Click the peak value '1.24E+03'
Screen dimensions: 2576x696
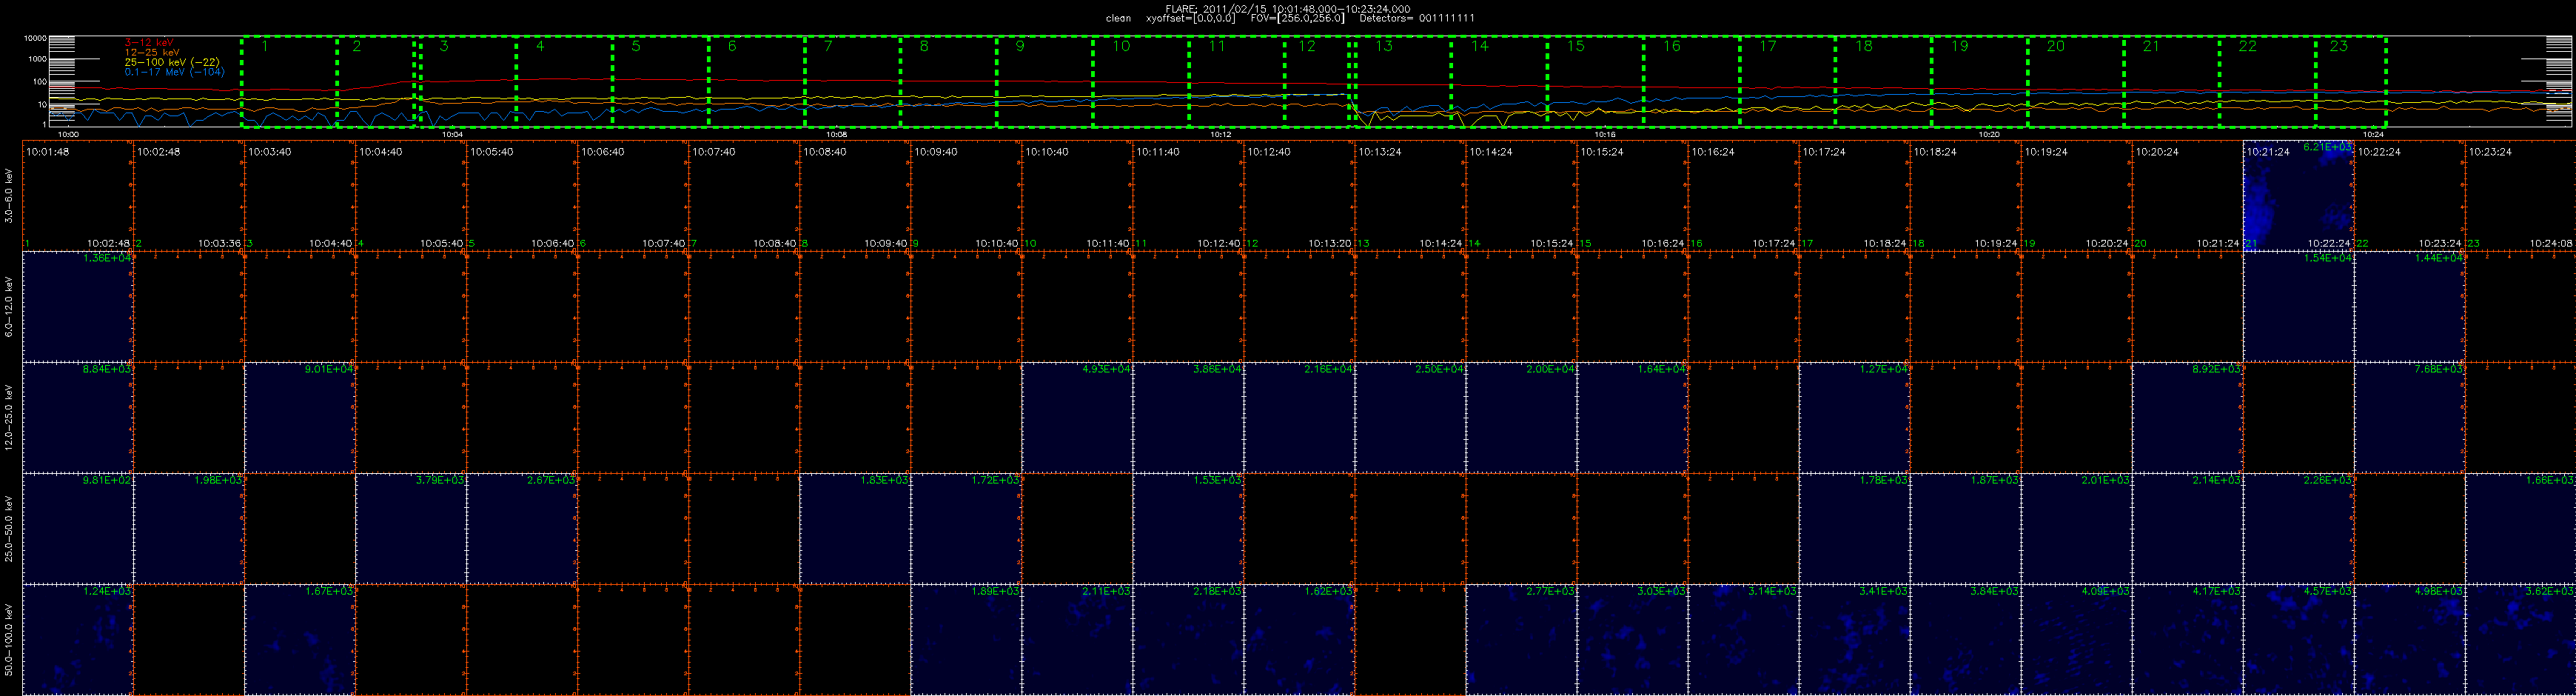coord(107,591)
